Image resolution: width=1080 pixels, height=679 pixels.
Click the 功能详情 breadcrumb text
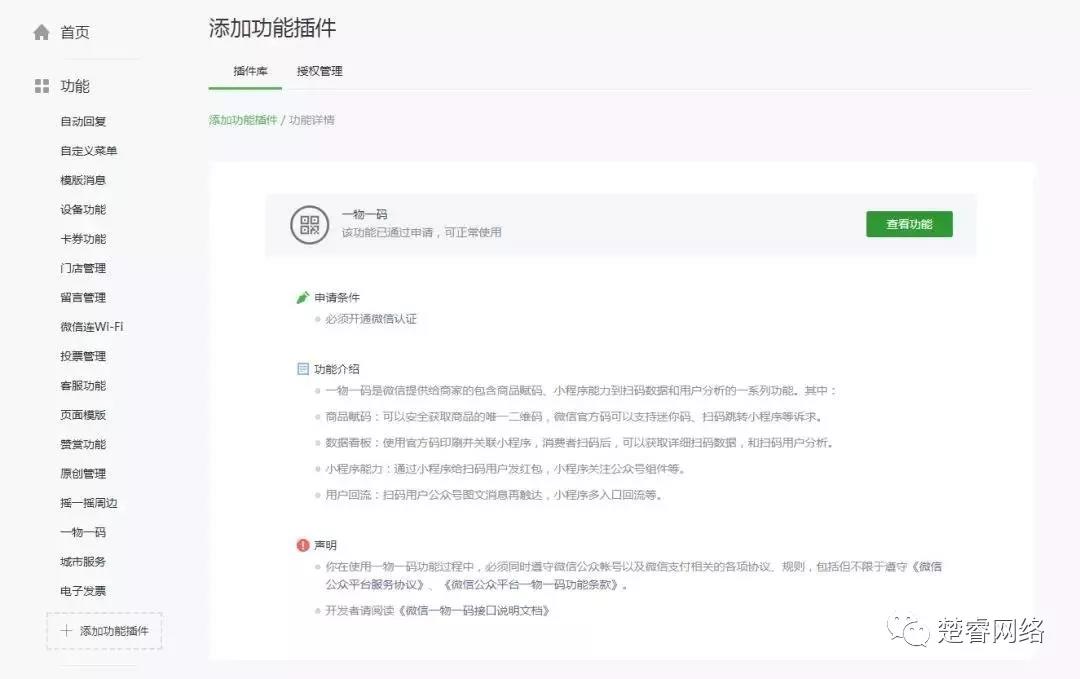pyautogui.click(x=312, y=120)
